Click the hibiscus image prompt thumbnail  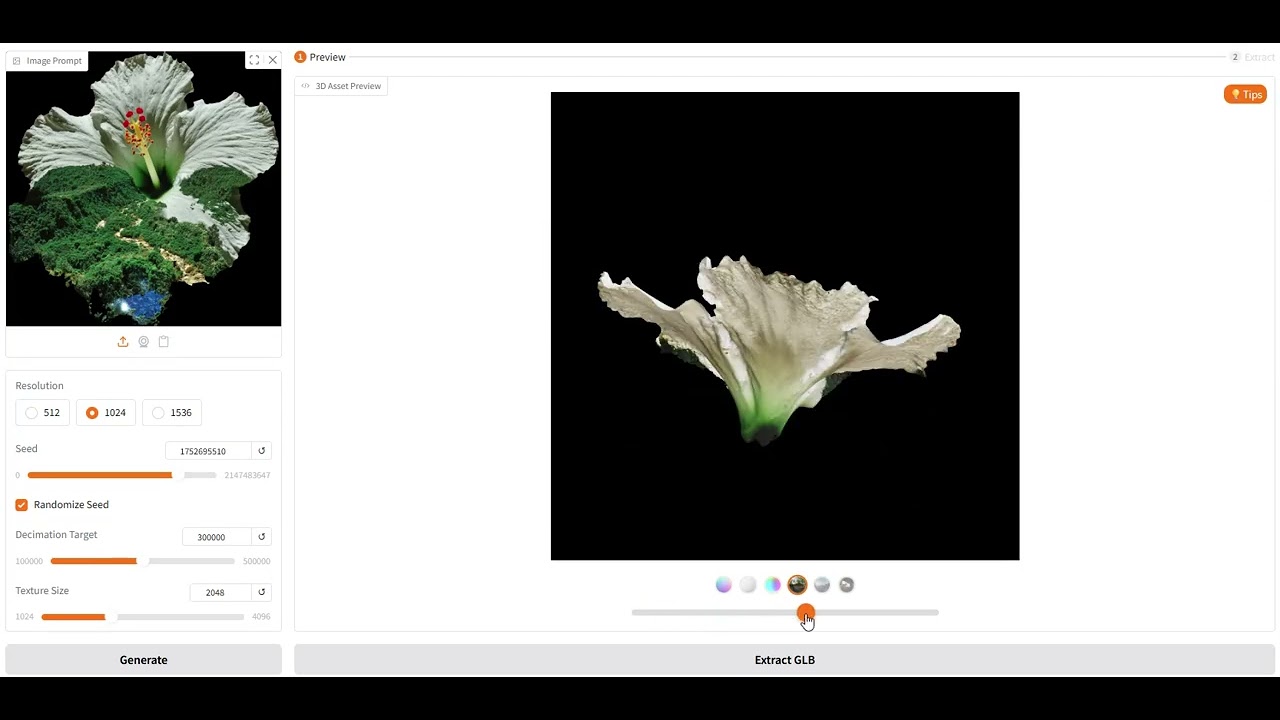coord(143,189)
